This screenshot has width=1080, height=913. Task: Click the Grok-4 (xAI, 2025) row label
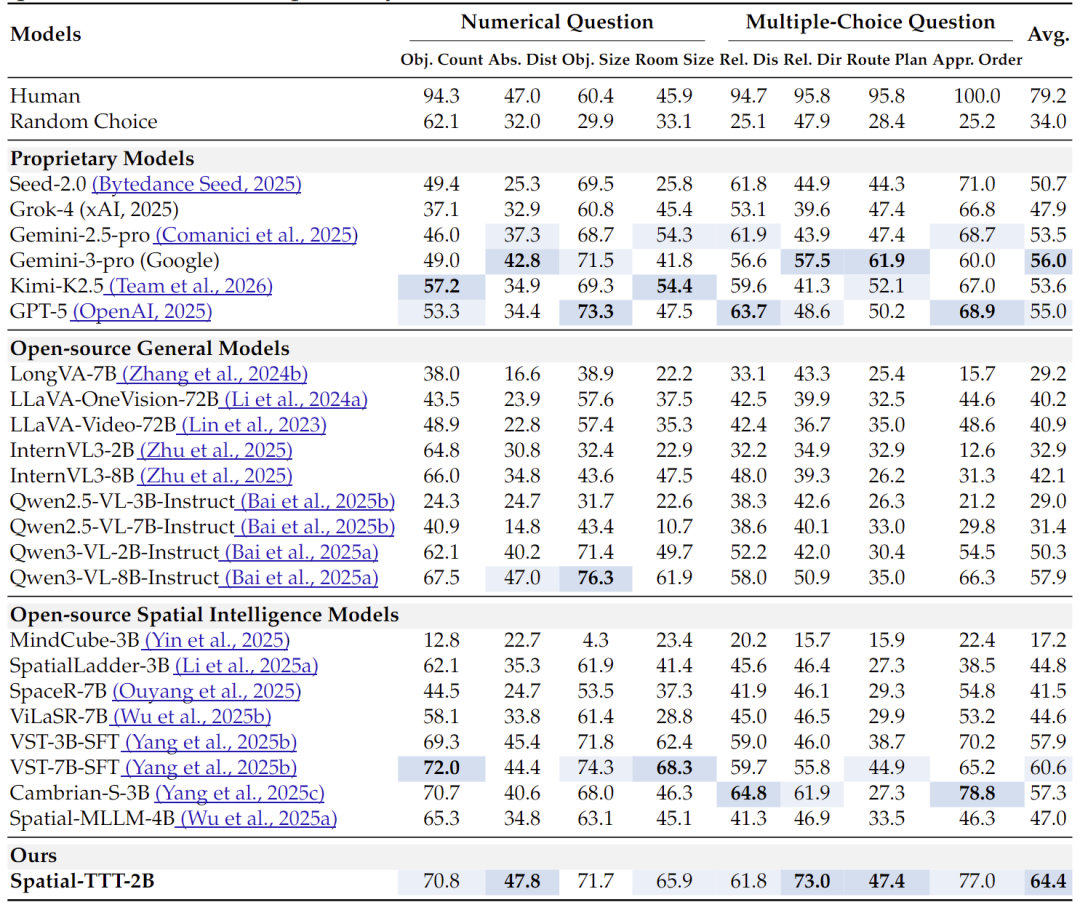pos(94,210)
